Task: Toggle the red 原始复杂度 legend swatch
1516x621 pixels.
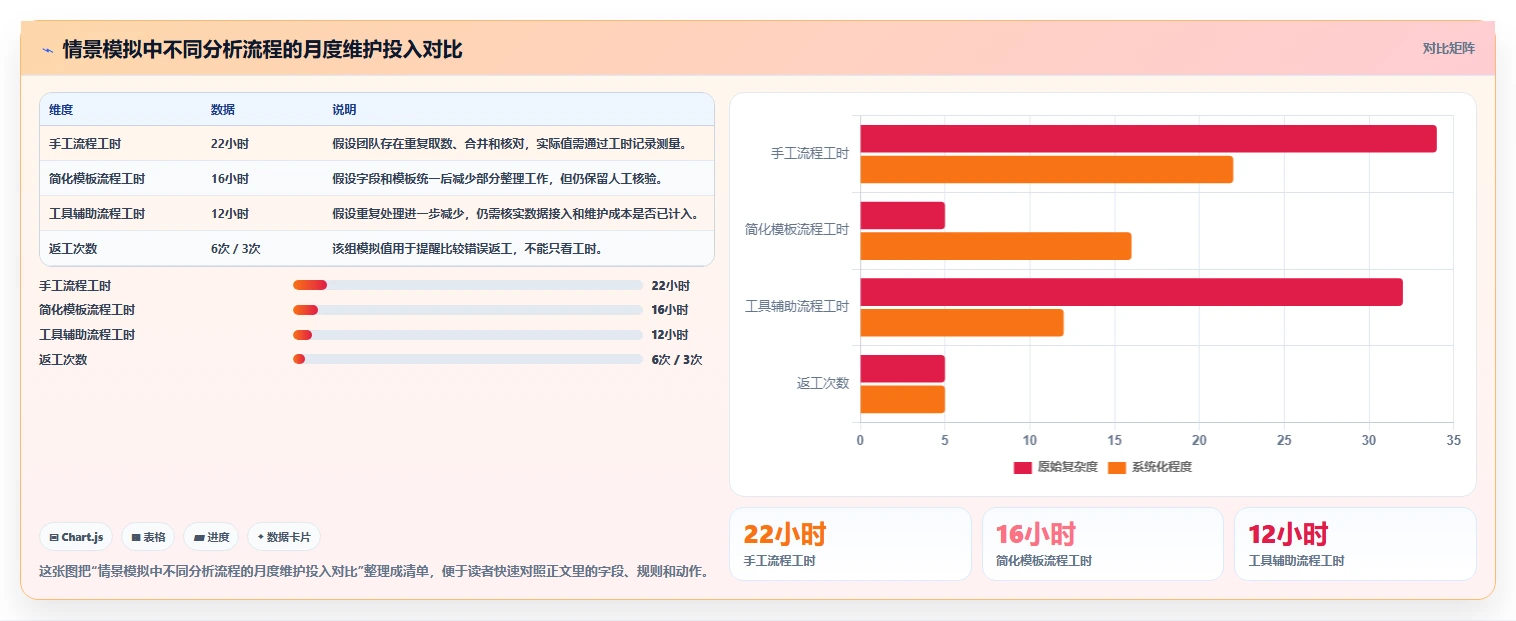Action: (x=1022, y=467)
